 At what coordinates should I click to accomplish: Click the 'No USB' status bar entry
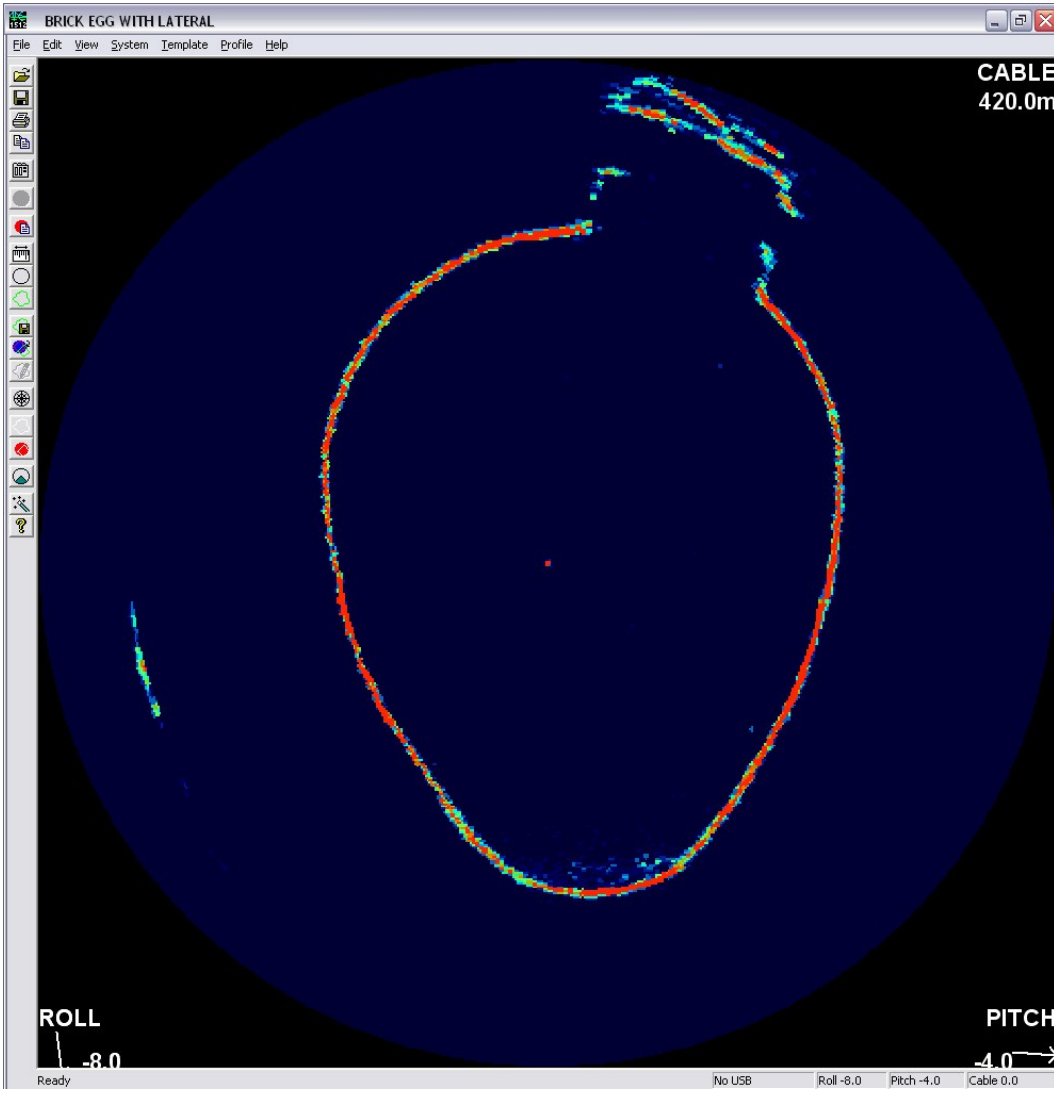click(762, 1080)
